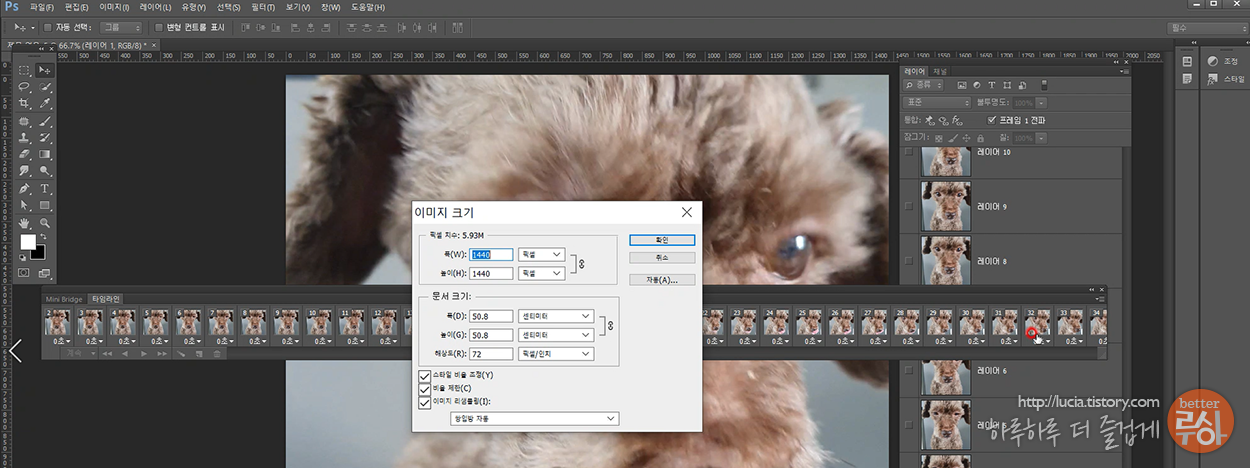
Task: Open the 필터(T) menu
Action: tap(264, 7)
